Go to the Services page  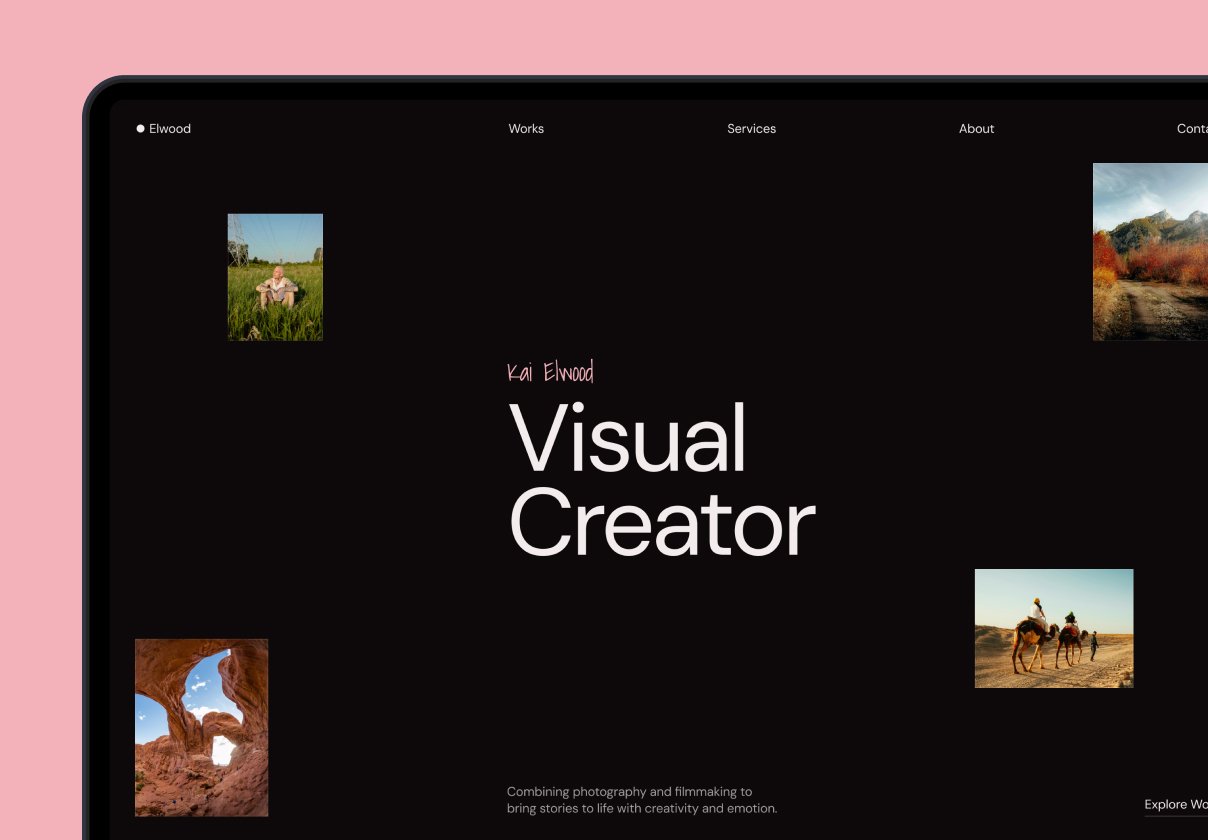pos(751,128)
